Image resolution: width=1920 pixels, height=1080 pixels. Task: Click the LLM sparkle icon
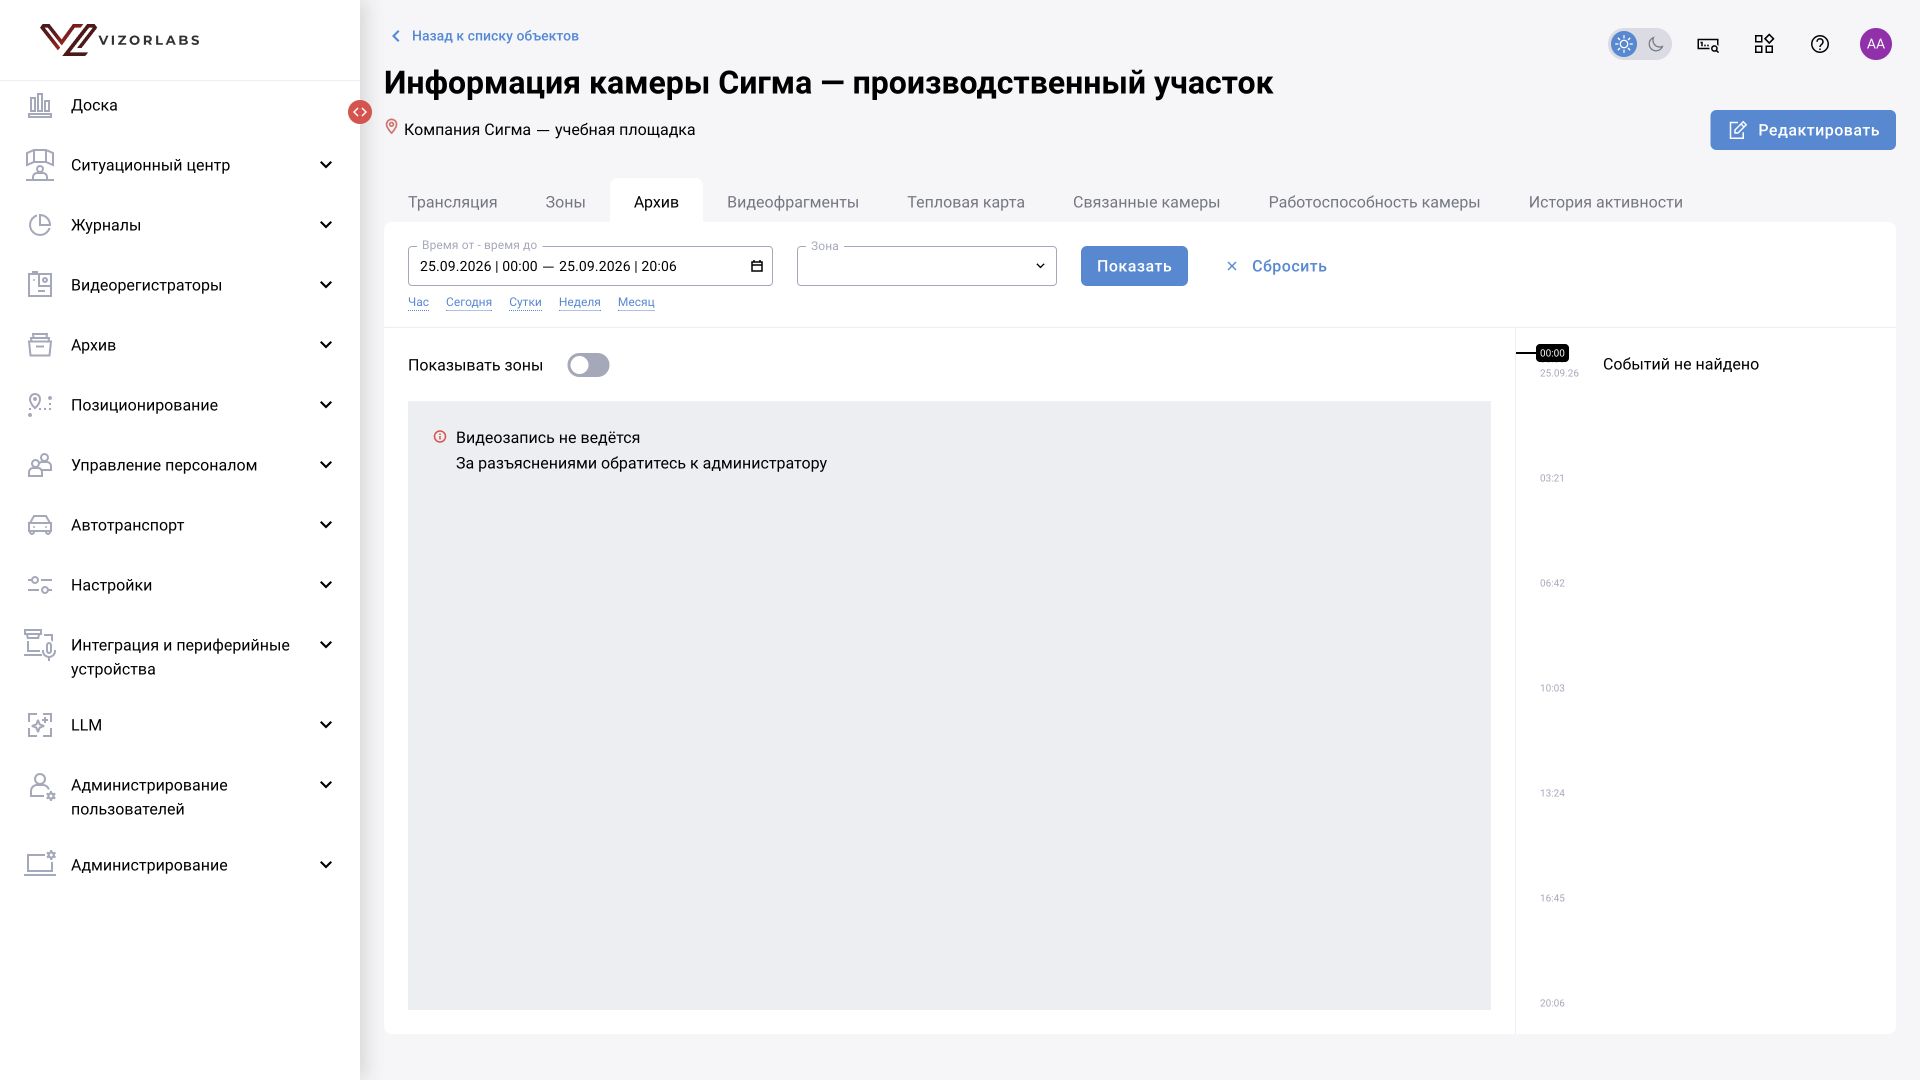40,725
